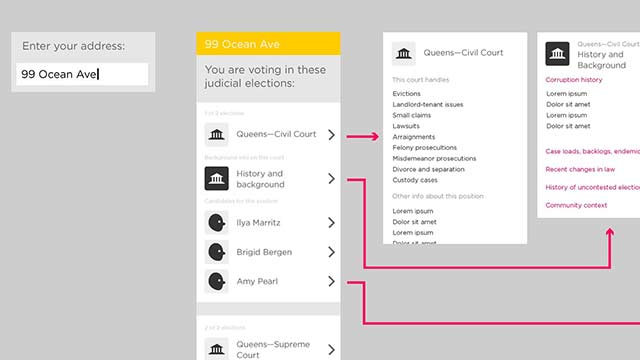
Task: Open Amy Pearl details via chevron
Action: [331, 281]
